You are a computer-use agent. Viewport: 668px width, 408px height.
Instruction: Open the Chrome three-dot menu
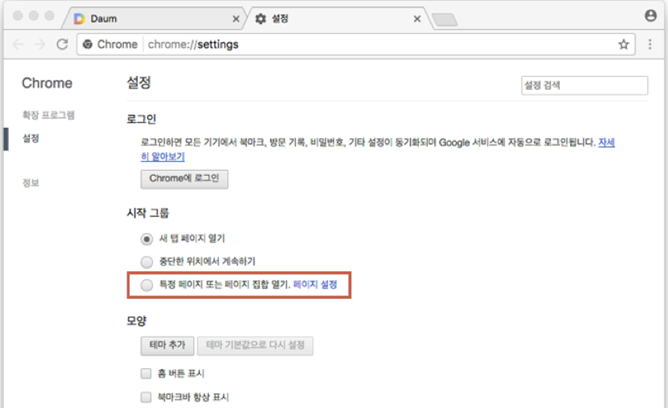pyautogui.click(x=650, y=44)
